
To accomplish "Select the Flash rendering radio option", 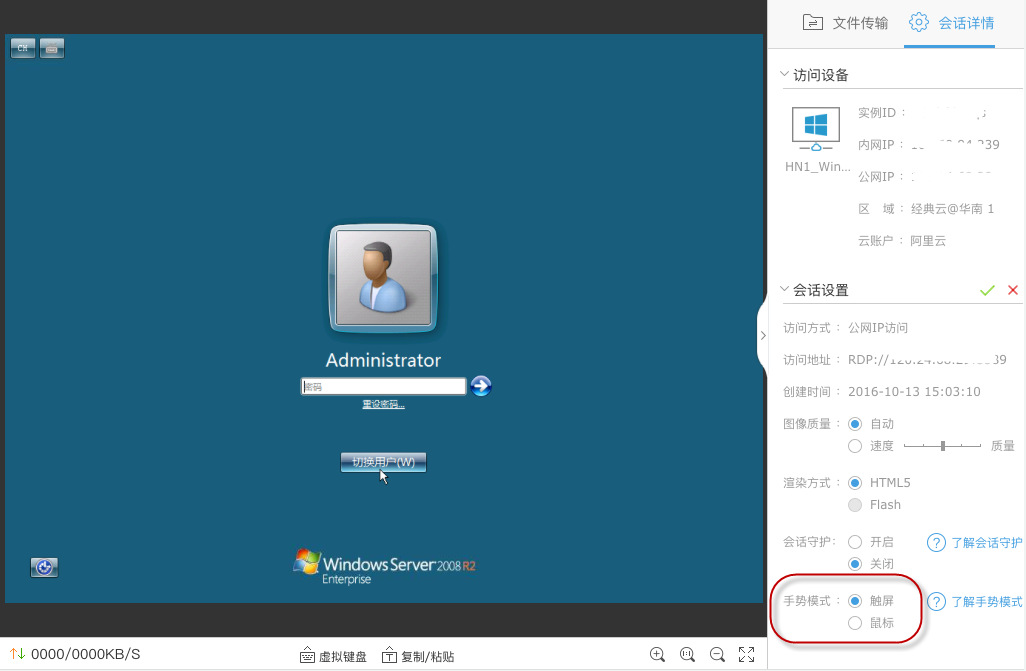I will 855,505.
